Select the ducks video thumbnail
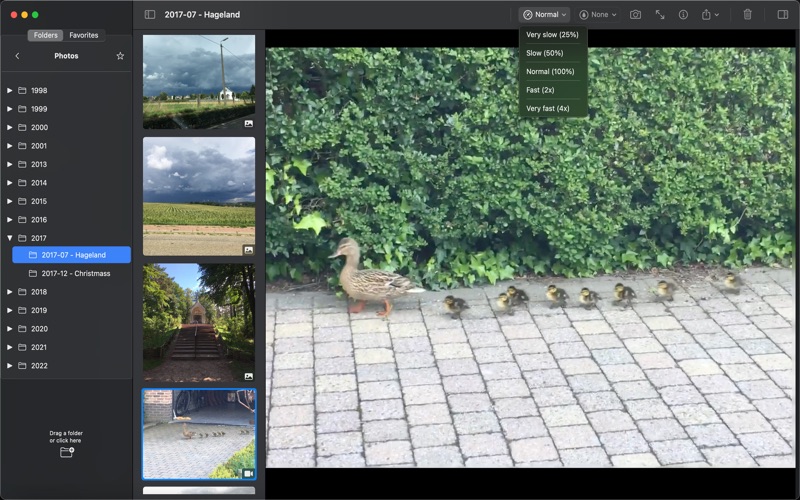Screen dimensions: 800x500 pyautogui.click(x=199, y=434)
